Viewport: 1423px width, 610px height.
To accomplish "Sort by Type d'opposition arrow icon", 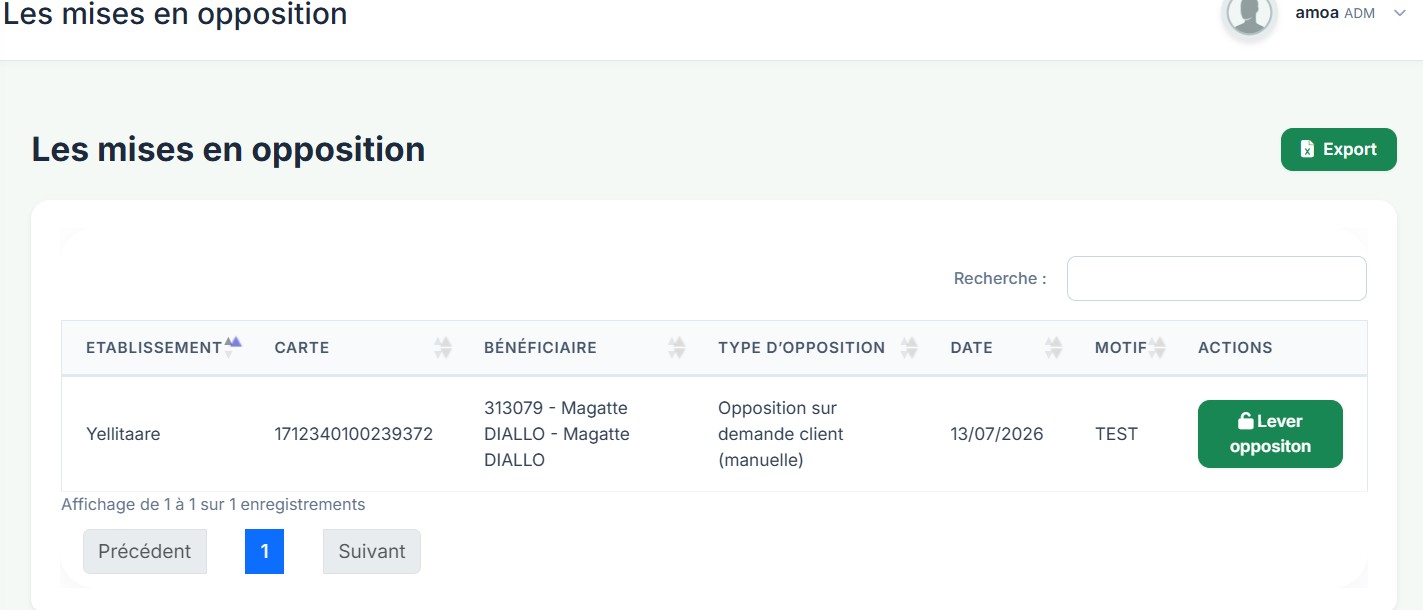I will pyautogui.click(x=909, y=348).
